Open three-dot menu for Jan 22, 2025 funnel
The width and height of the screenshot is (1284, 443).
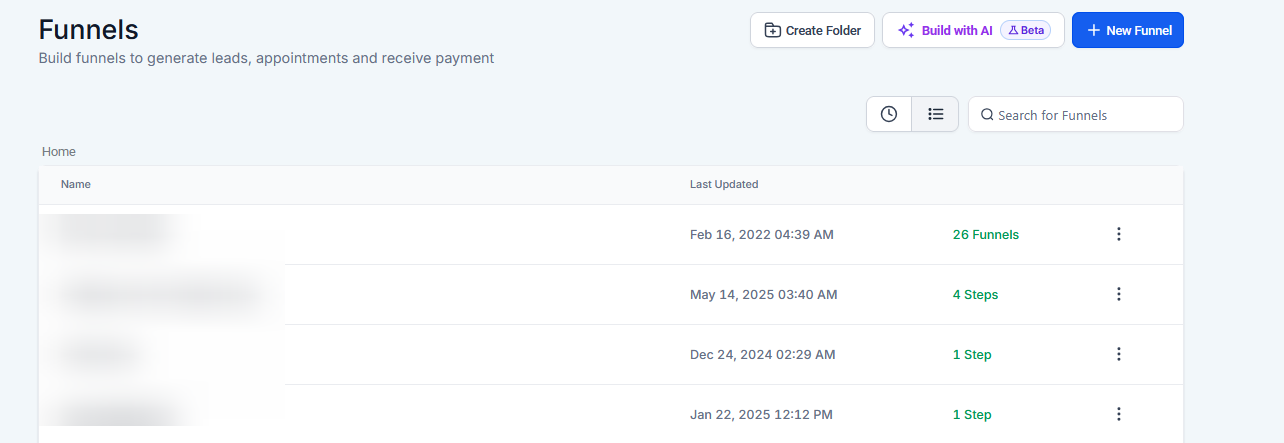point(1119,414)
